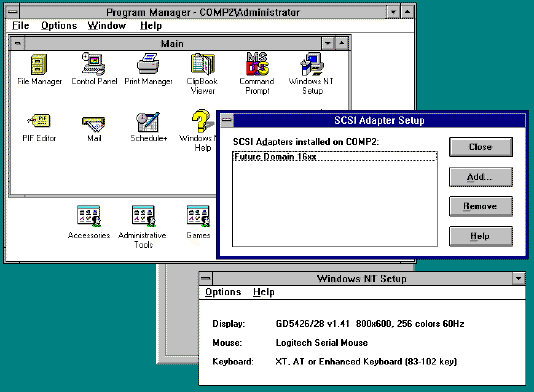Click the Main group title bar
The image size is (534, 392).
coord(172,44)
